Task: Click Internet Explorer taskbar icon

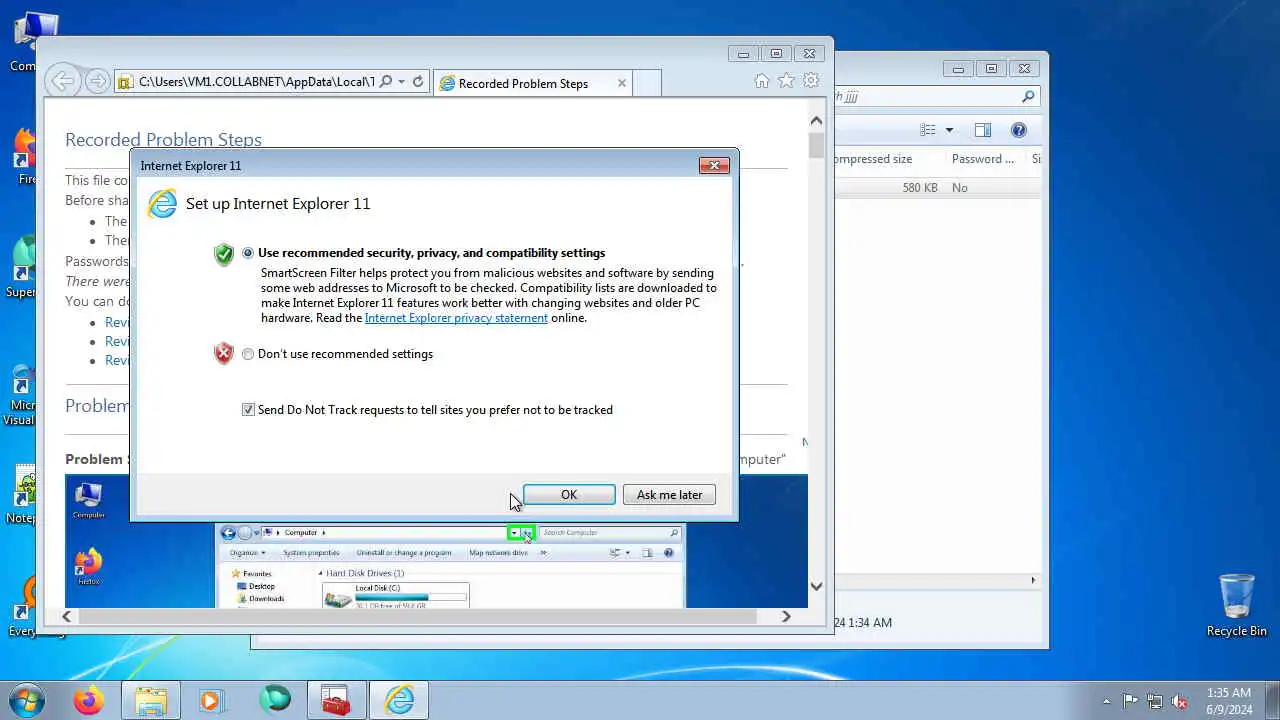Action: tap(399, 701)
